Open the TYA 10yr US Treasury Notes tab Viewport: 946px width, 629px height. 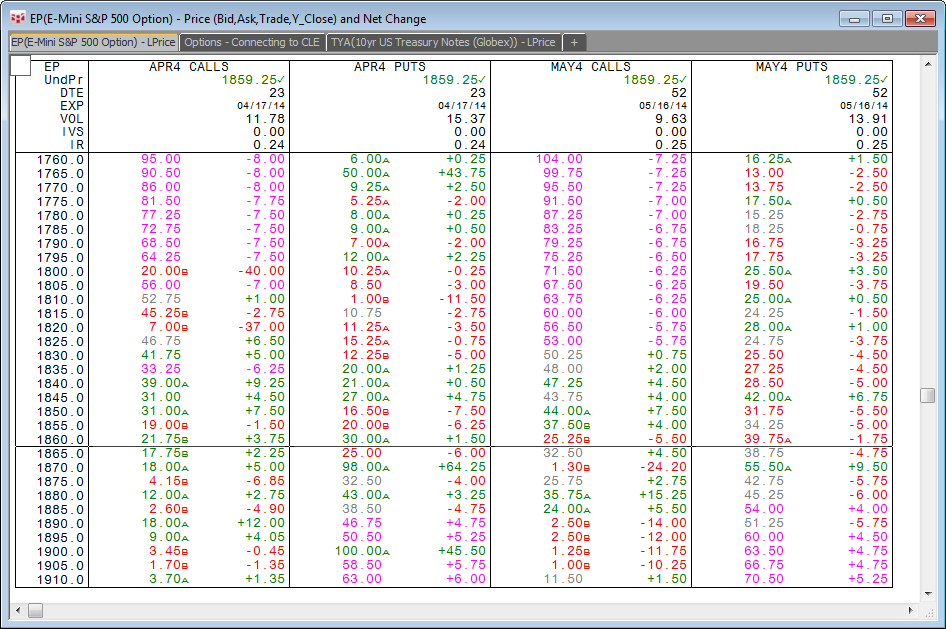(x=443, y=42)
